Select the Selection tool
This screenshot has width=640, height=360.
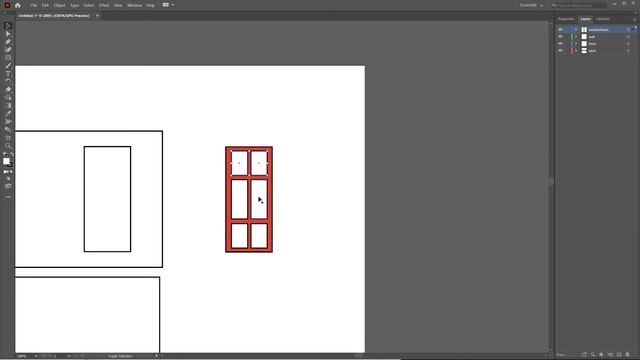click(x=8, y=26)
